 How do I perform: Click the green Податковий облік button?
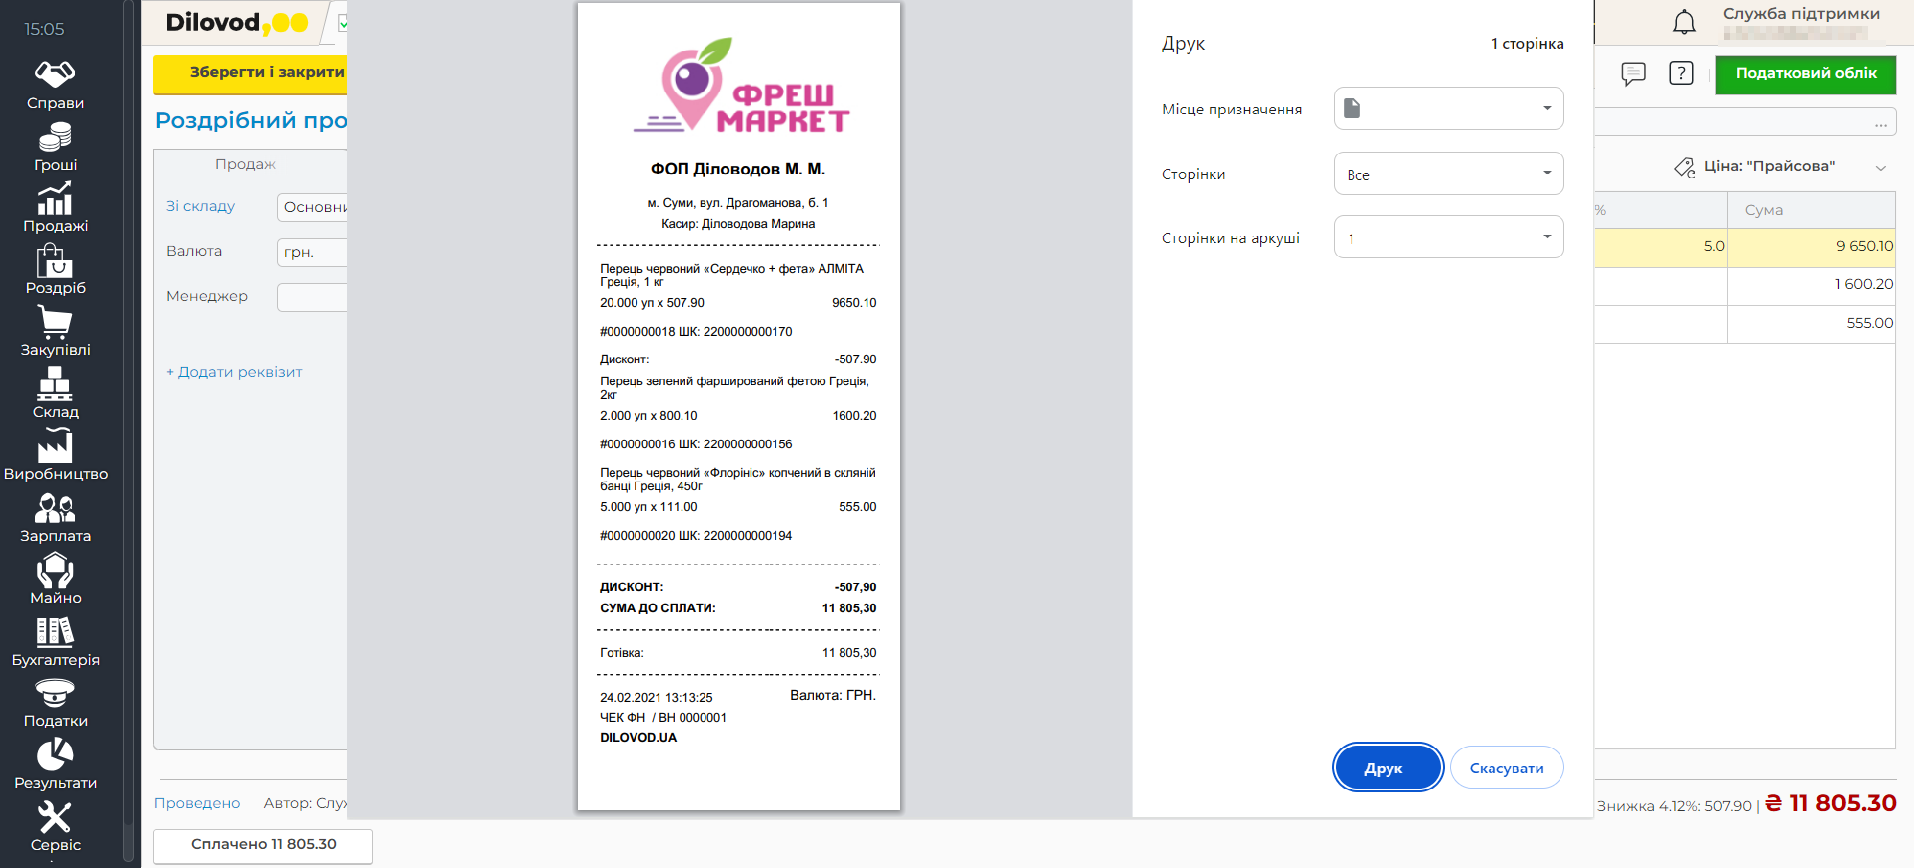coord(1805,74)
